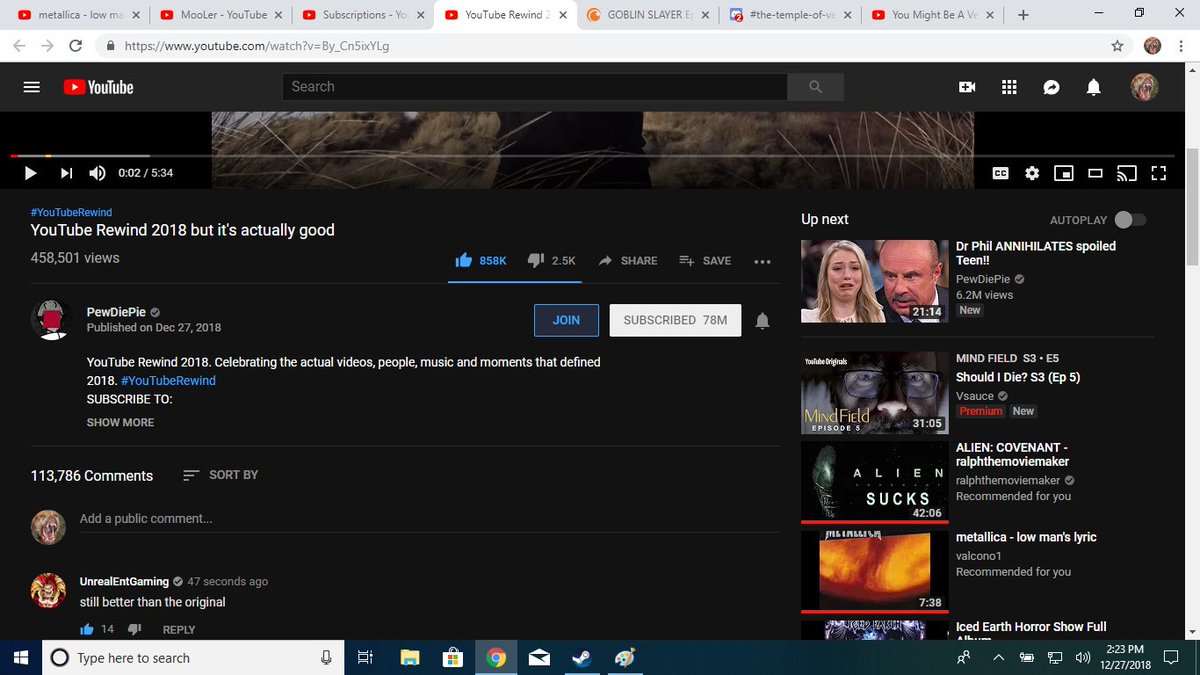
Task: Save video to a playlist
Action: (x=705, y=260)
